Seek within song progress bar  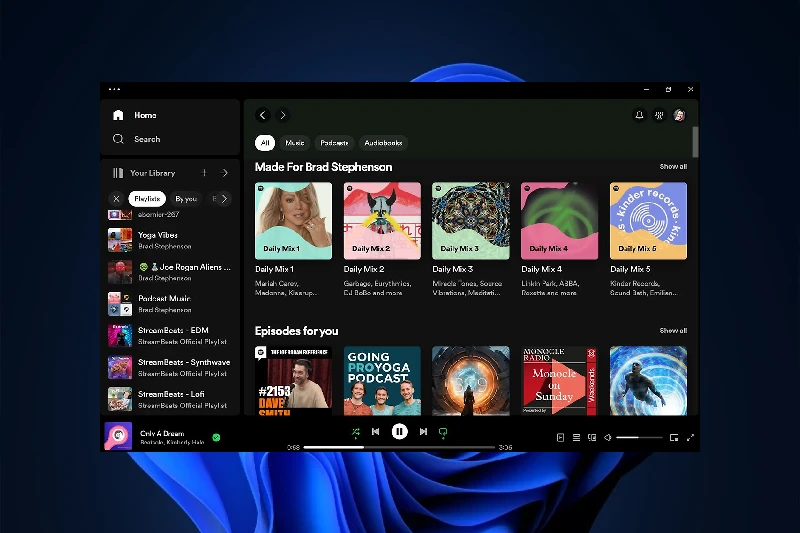[x=399, y=447]
